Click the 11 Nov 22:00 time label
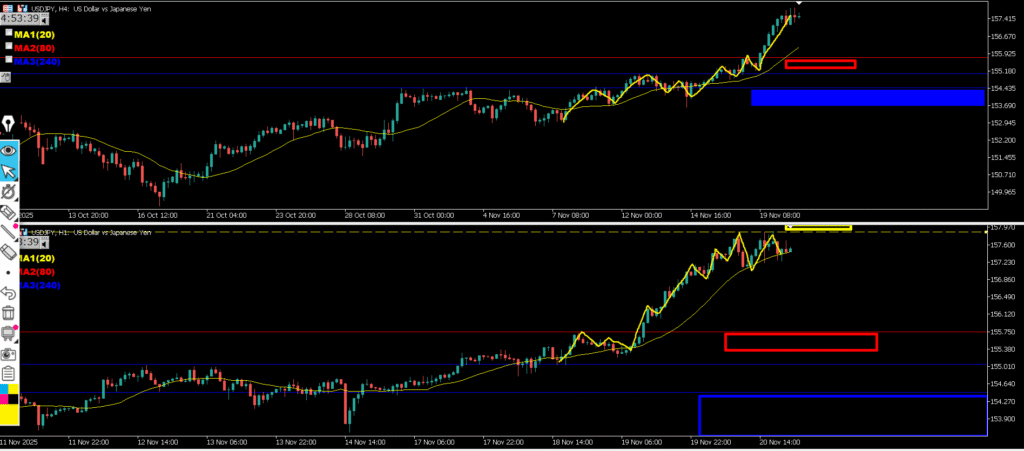The height and width of the screenshot is (451, 1024). point(89,442)
